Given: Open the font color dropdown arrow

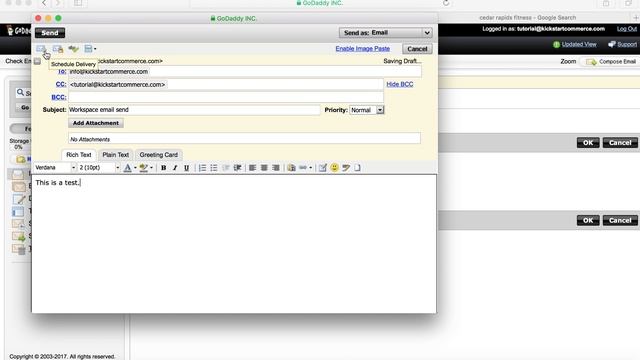Looking at the screenshot, I should pos(135,168).
